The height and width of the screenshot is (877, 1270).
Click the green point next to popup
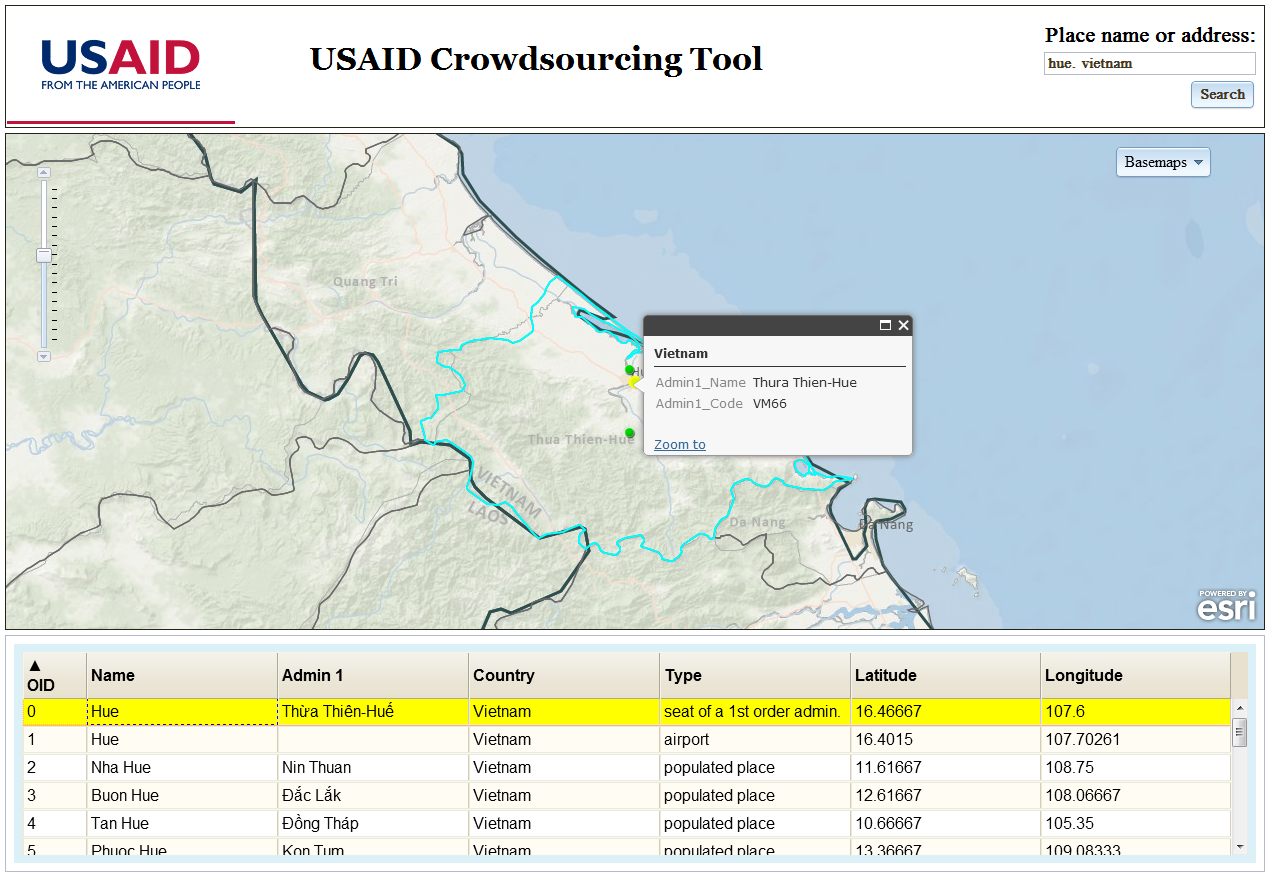(630, 370)
